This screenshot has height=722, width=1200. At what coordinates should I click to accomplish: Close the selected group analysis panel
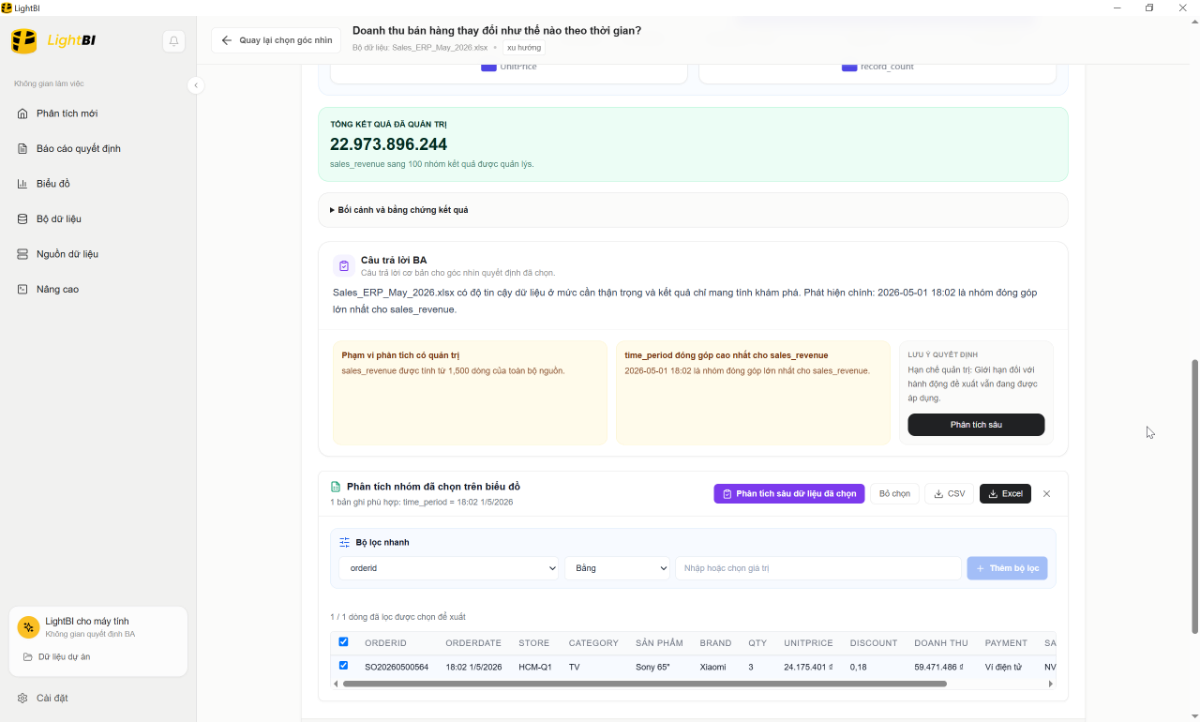click(x=1047, y=494)
